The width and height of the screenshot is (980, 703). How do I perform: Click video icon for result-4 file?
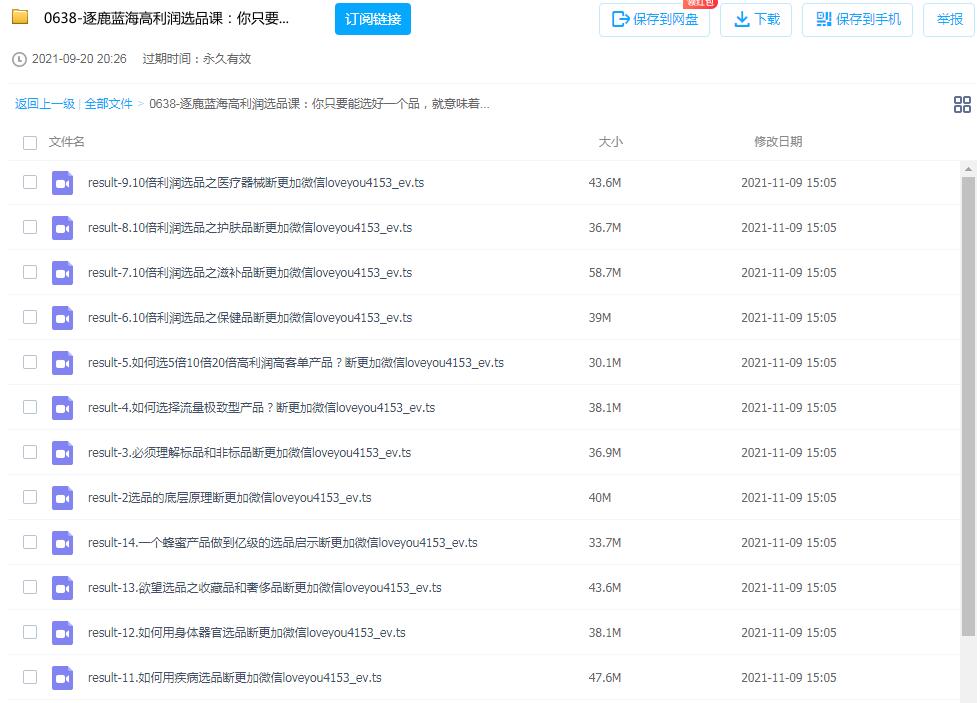(62, 408)
